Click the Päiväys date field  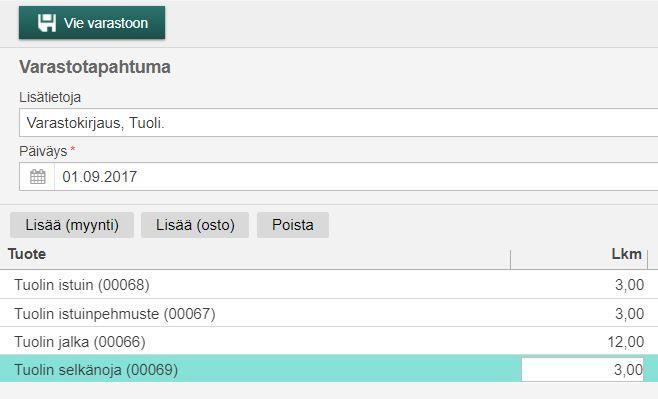point(356,177)
